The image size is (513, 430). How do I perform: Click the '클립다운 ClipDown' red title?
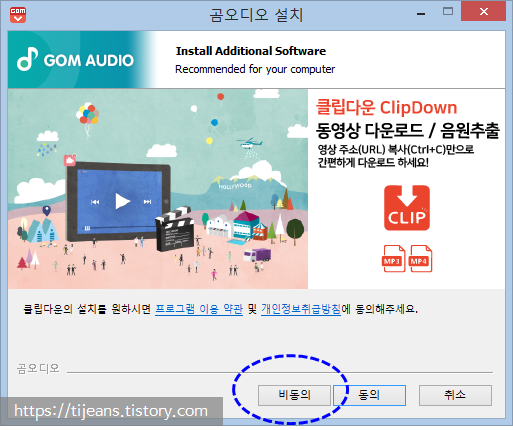(x=386, y=108)
